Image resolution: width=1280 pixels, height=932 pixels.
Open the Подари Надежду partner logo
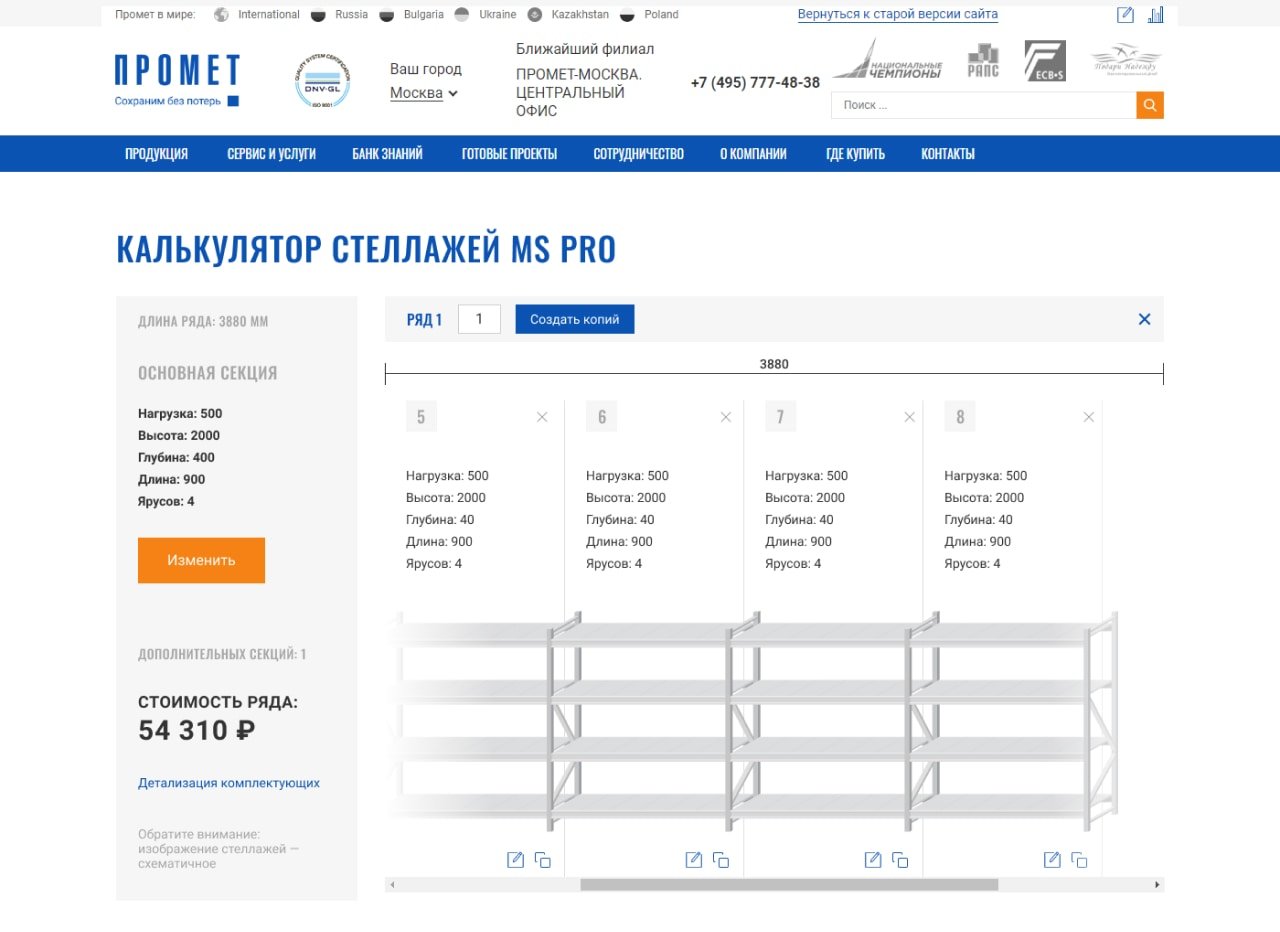click(x=1126, y=60)
